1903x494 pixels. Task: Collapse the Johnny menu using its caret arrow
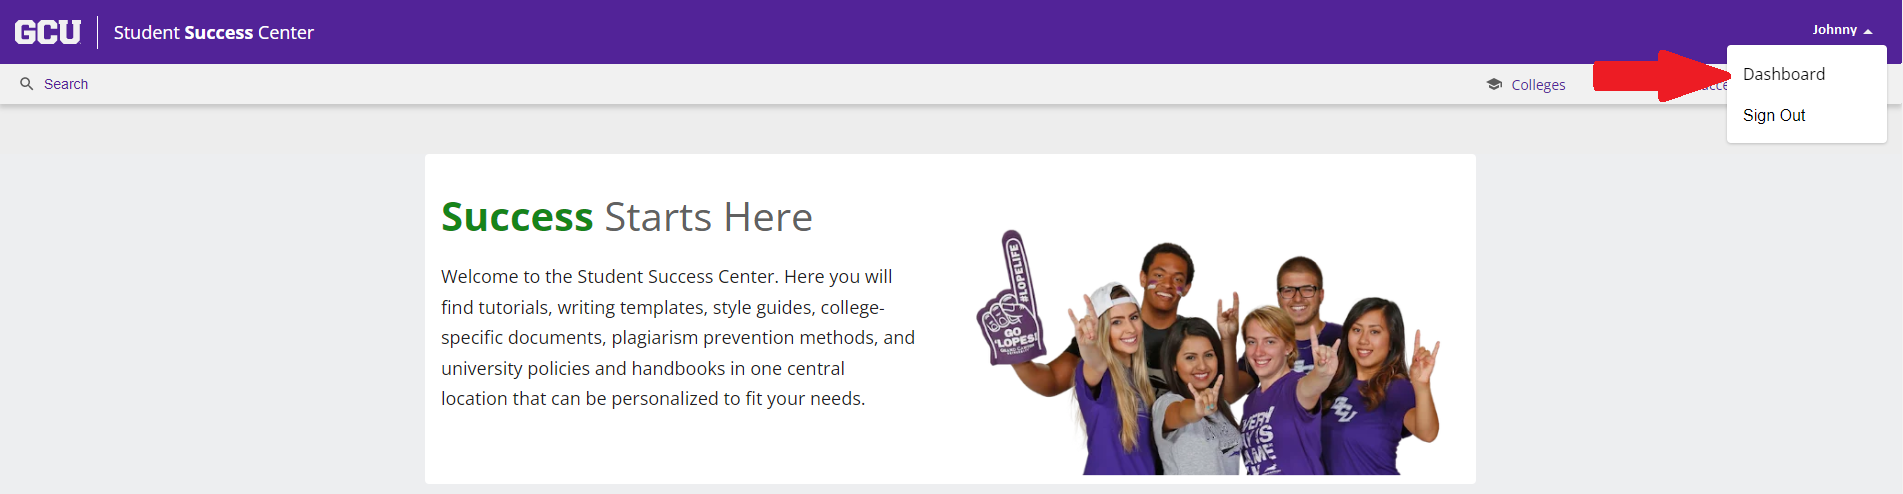pos(1868,31)
